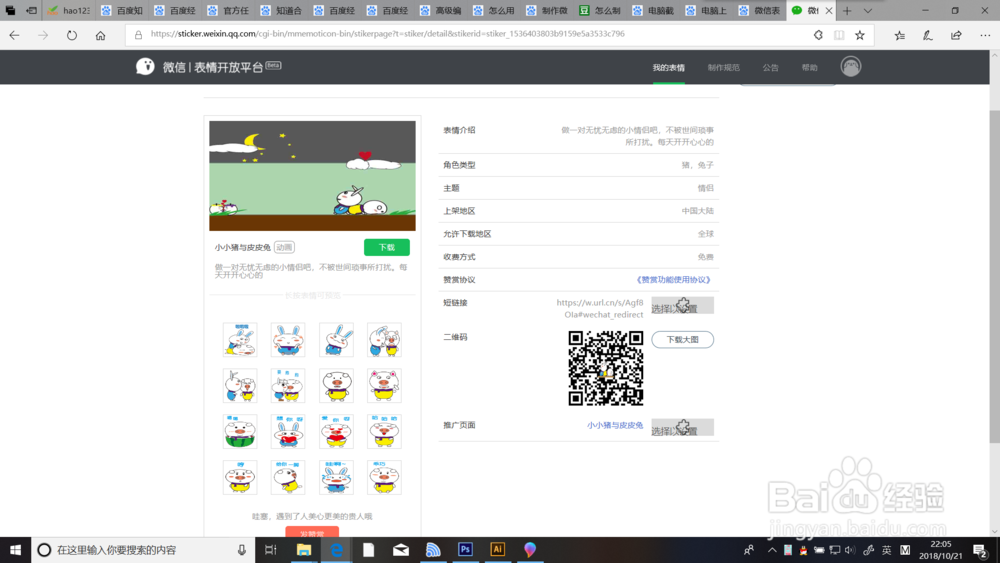
Task: Click the 中国大陆 region value
Action: pyautogui.click(x=697, y=211)
